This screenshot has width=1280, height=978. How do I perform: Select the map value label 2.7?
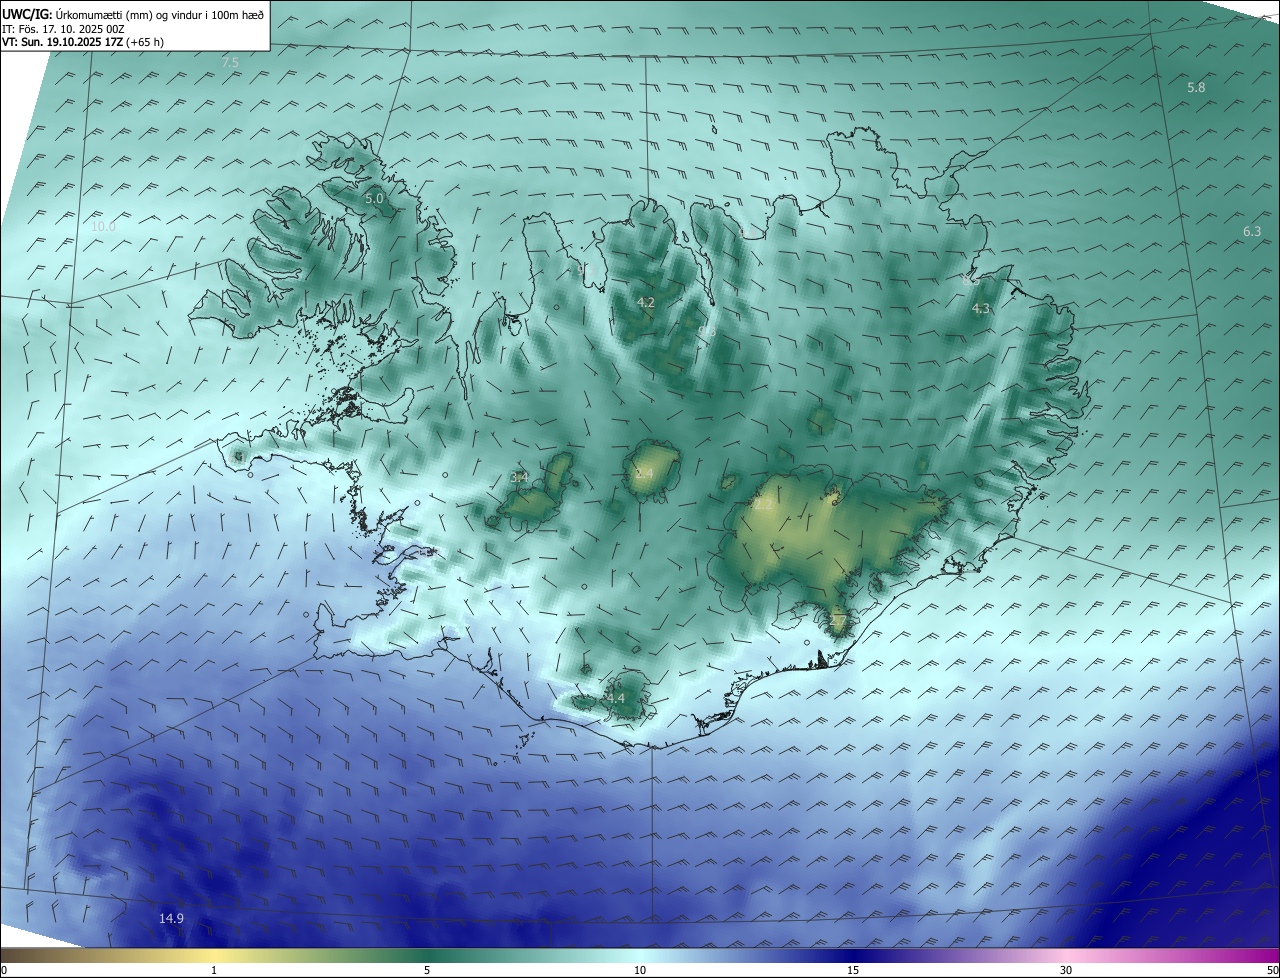click(x=838, y=621)
